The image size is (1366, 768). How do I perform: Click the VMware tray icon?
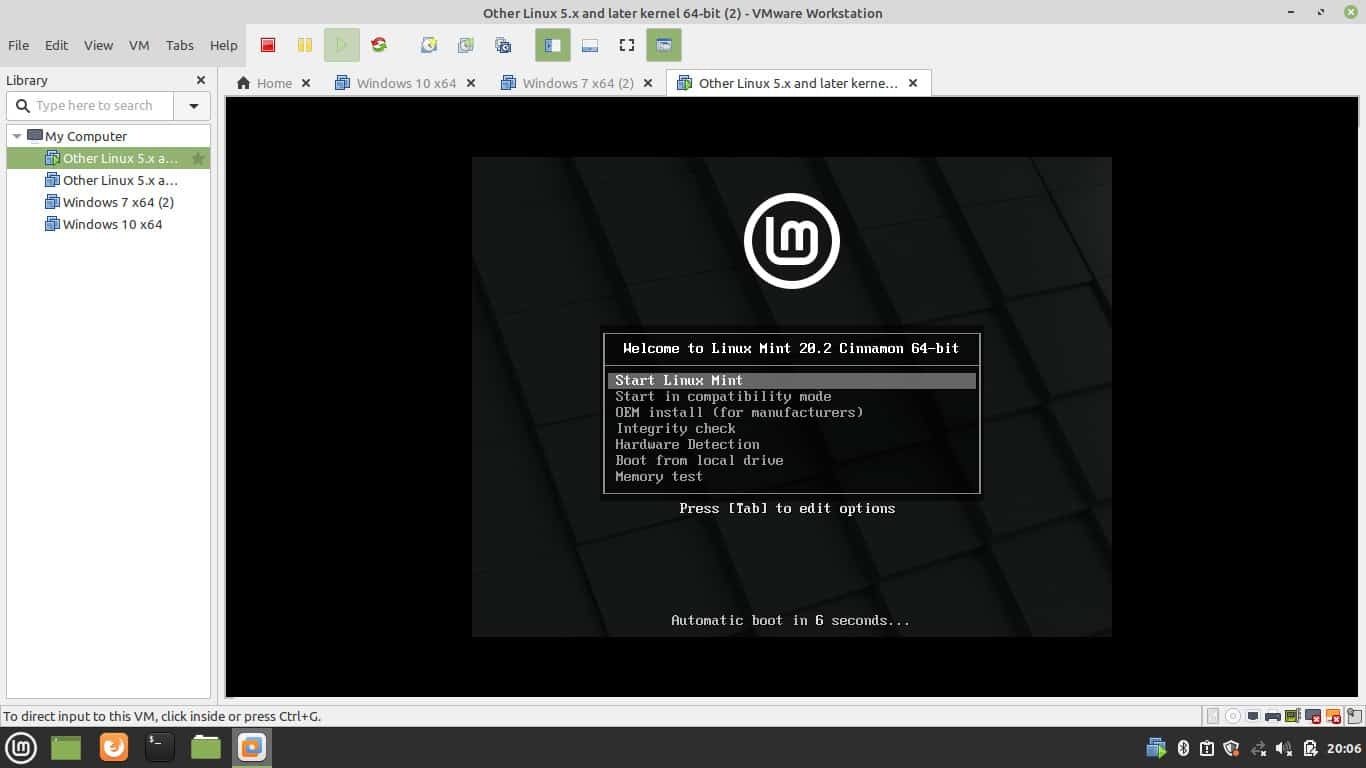coord(1156,748)
